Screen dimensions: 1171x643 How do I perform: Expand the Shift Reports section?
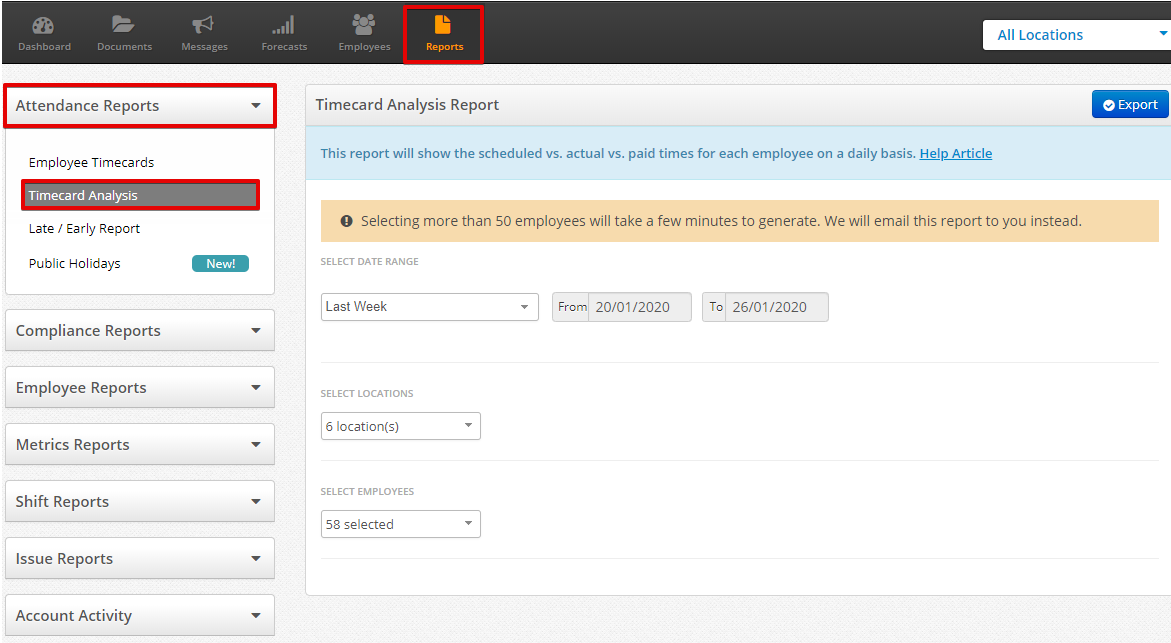[140, 501]
